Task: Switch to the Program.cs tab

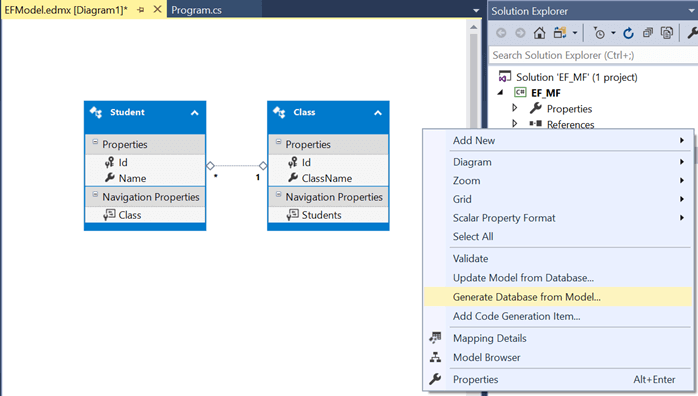Action: [x=196, y=10]
